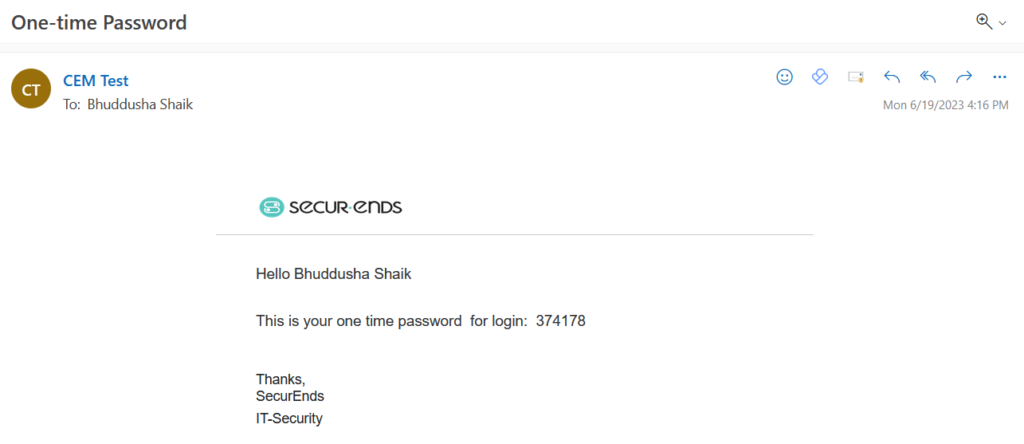Image resolution: width=1024 pixels, height=444 pixels.
Task: Click the emoji reaction smiley icon
Action: [784, 77]
